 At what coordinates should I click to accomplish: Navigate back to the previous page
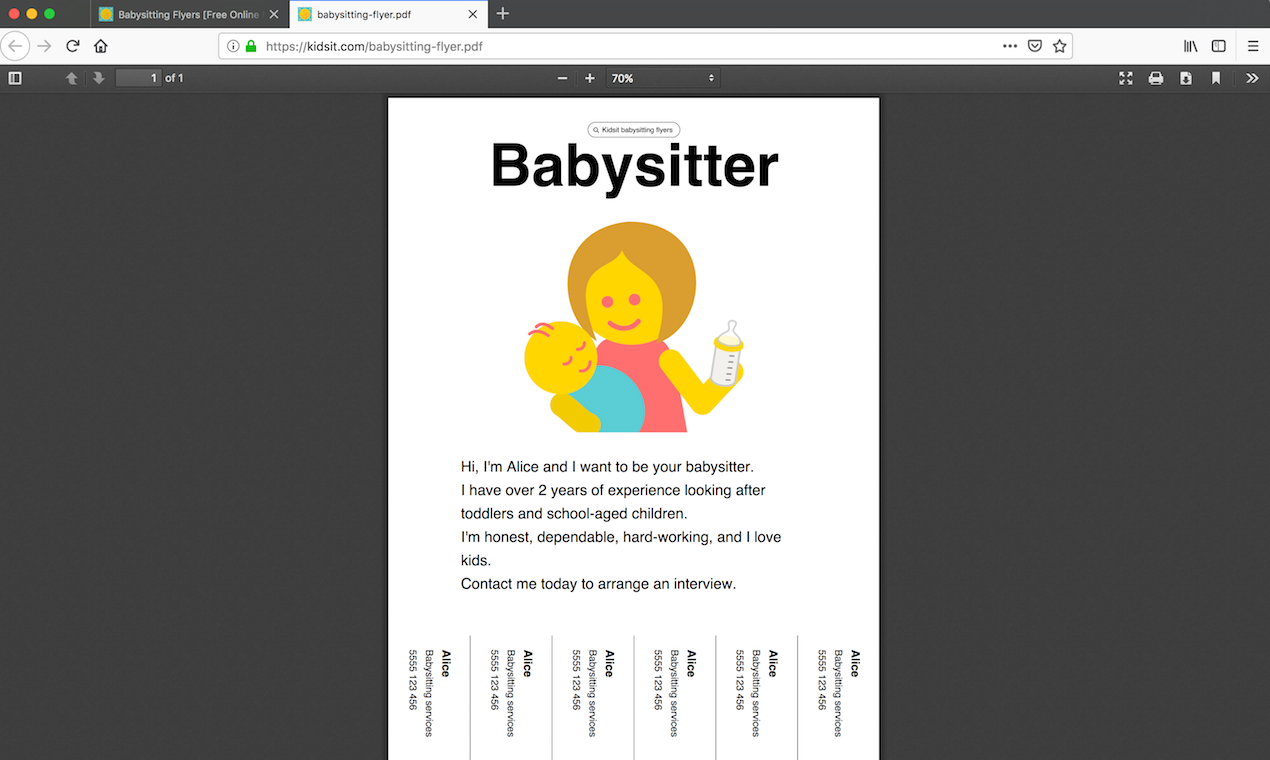pyautogui.click(x=15, y=45)
